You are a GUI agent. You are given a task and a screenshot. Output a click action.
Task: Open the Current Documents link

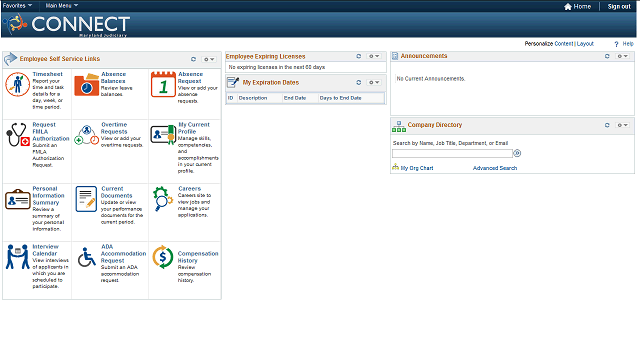click(x=116, y=192)
